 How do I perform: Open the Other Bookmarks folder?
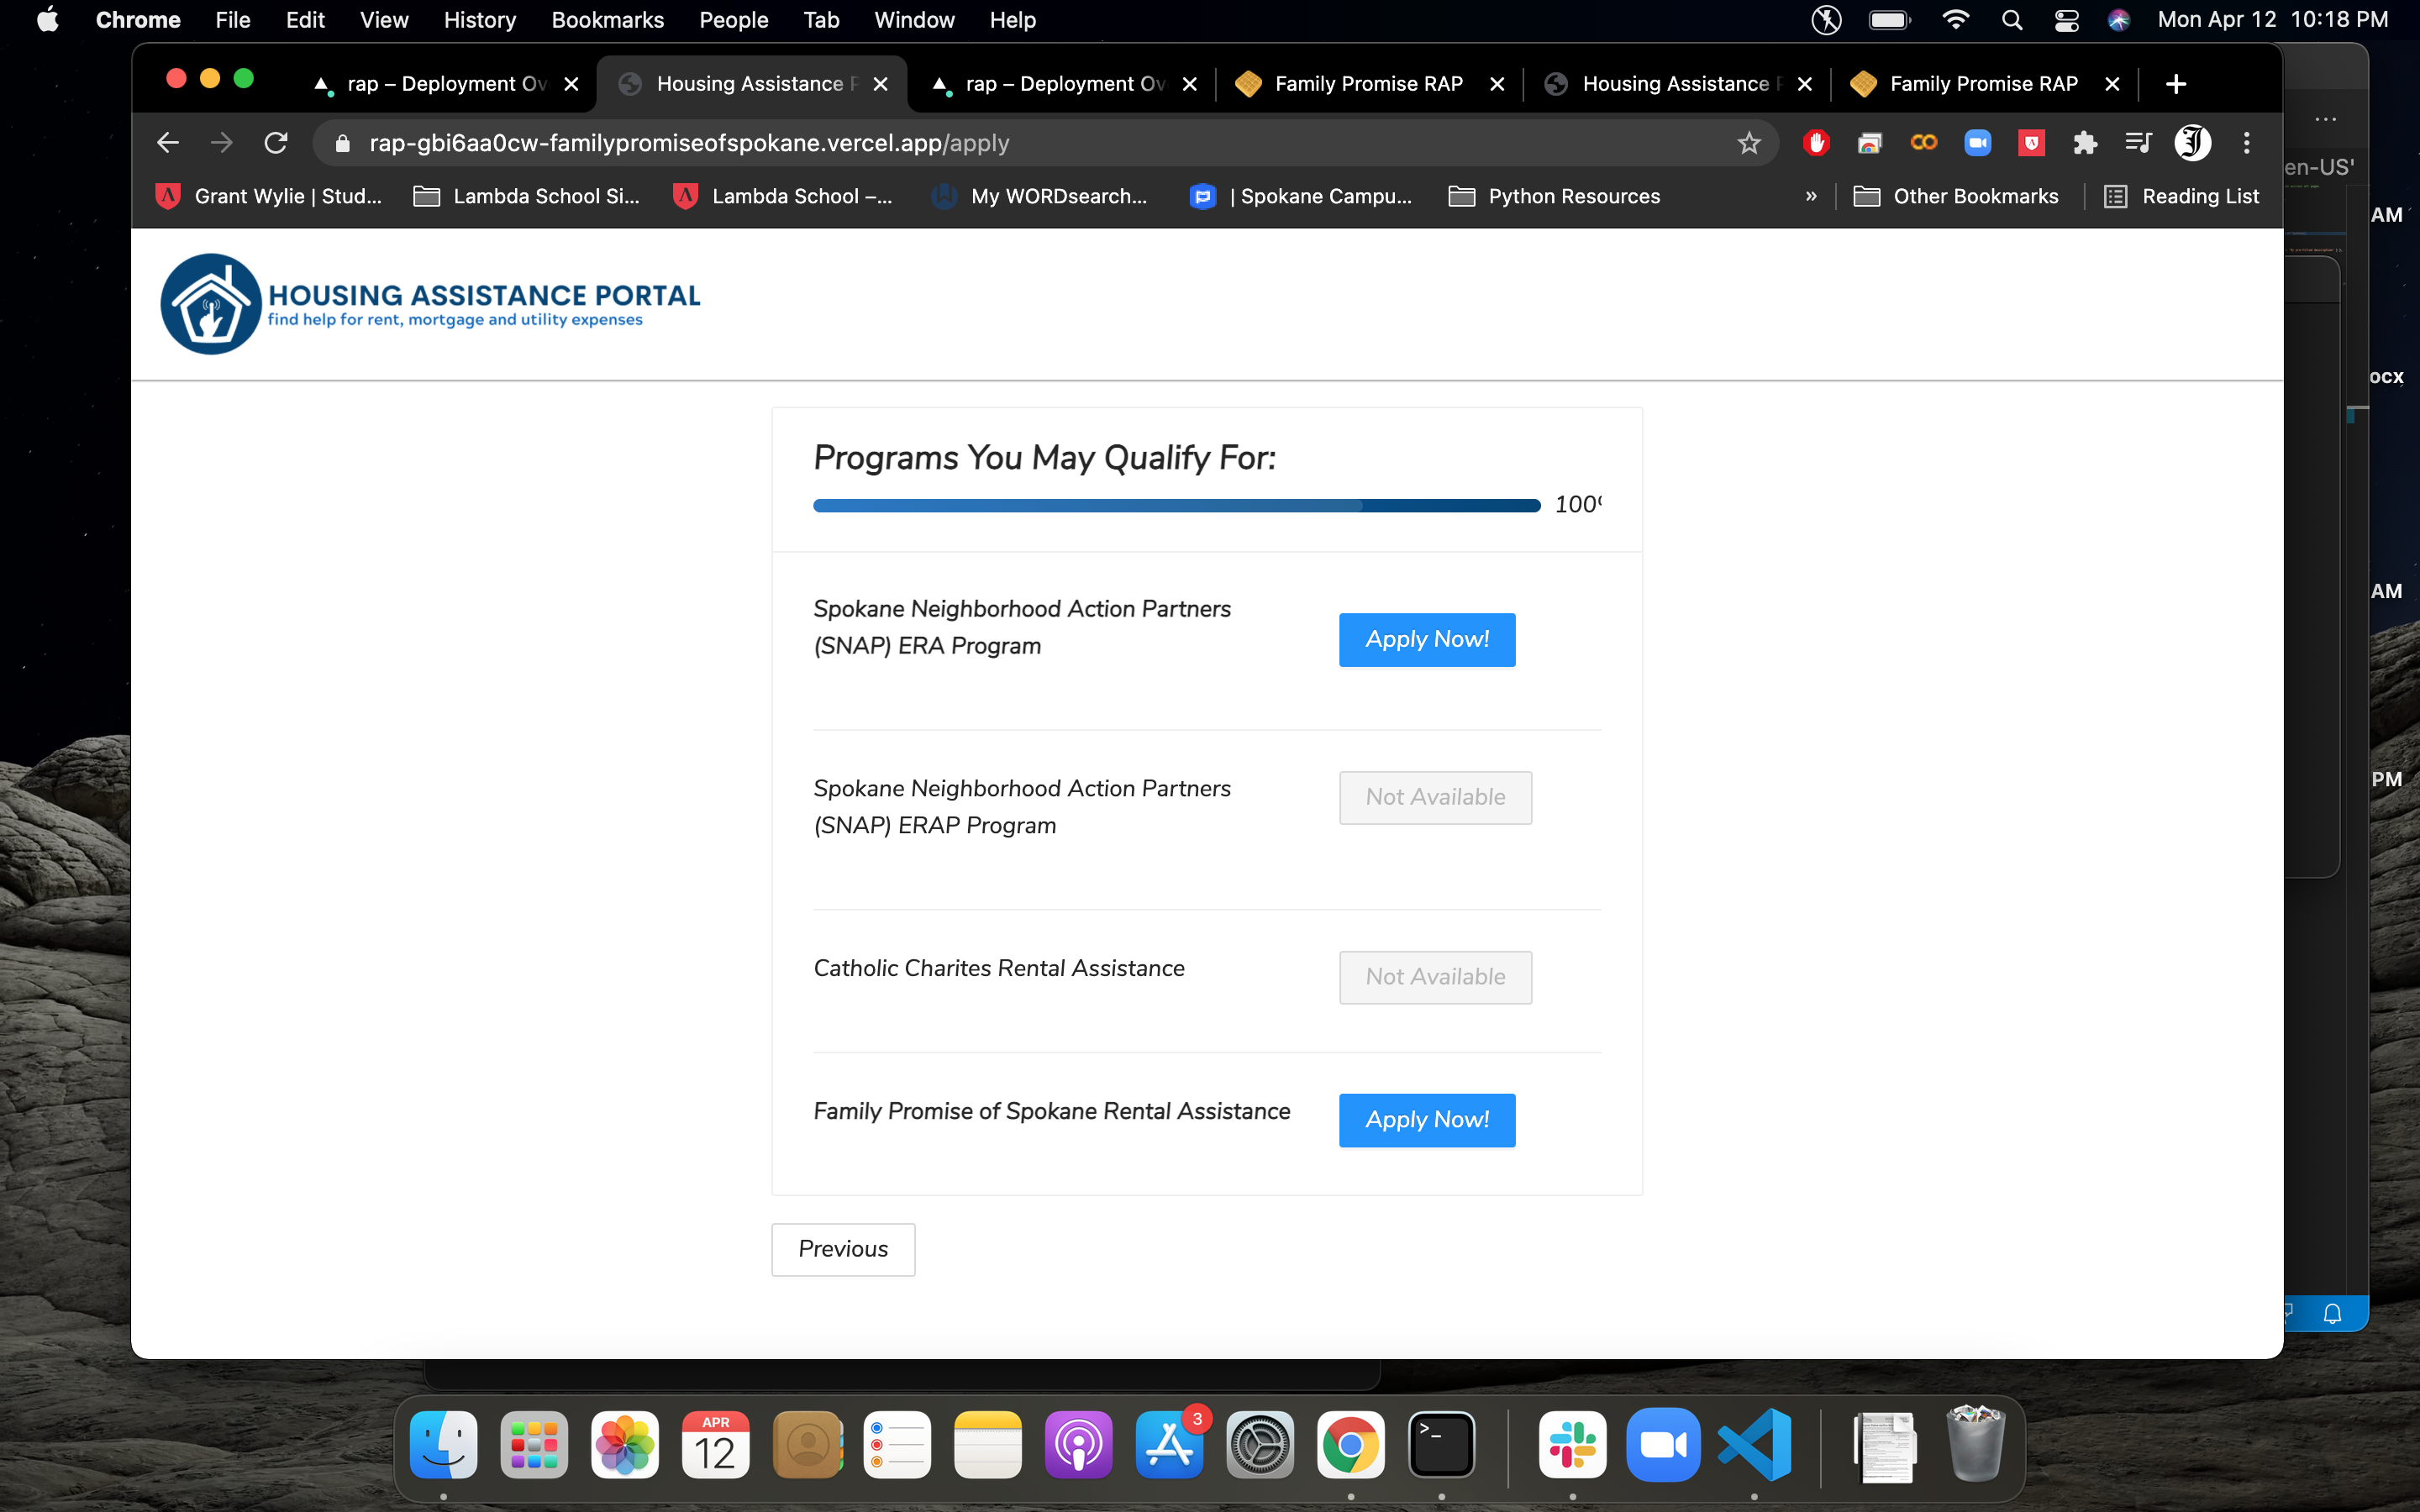(x=1955, y=197)
